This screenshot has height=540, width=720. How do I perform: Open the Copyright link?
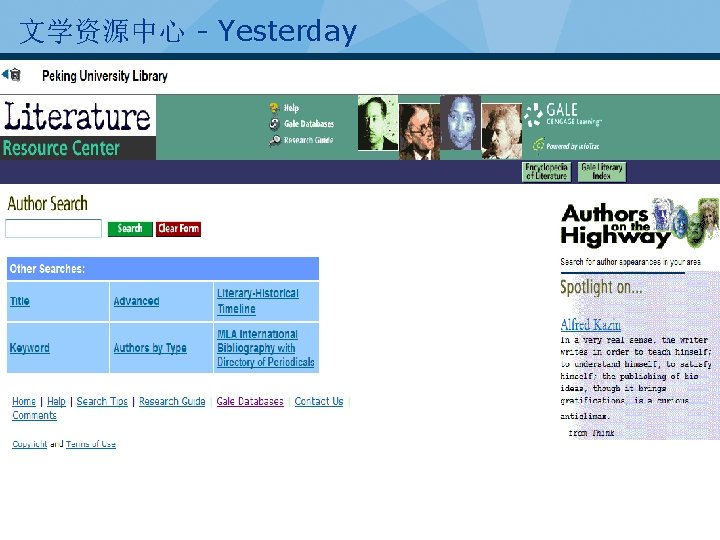coord(29,444)
